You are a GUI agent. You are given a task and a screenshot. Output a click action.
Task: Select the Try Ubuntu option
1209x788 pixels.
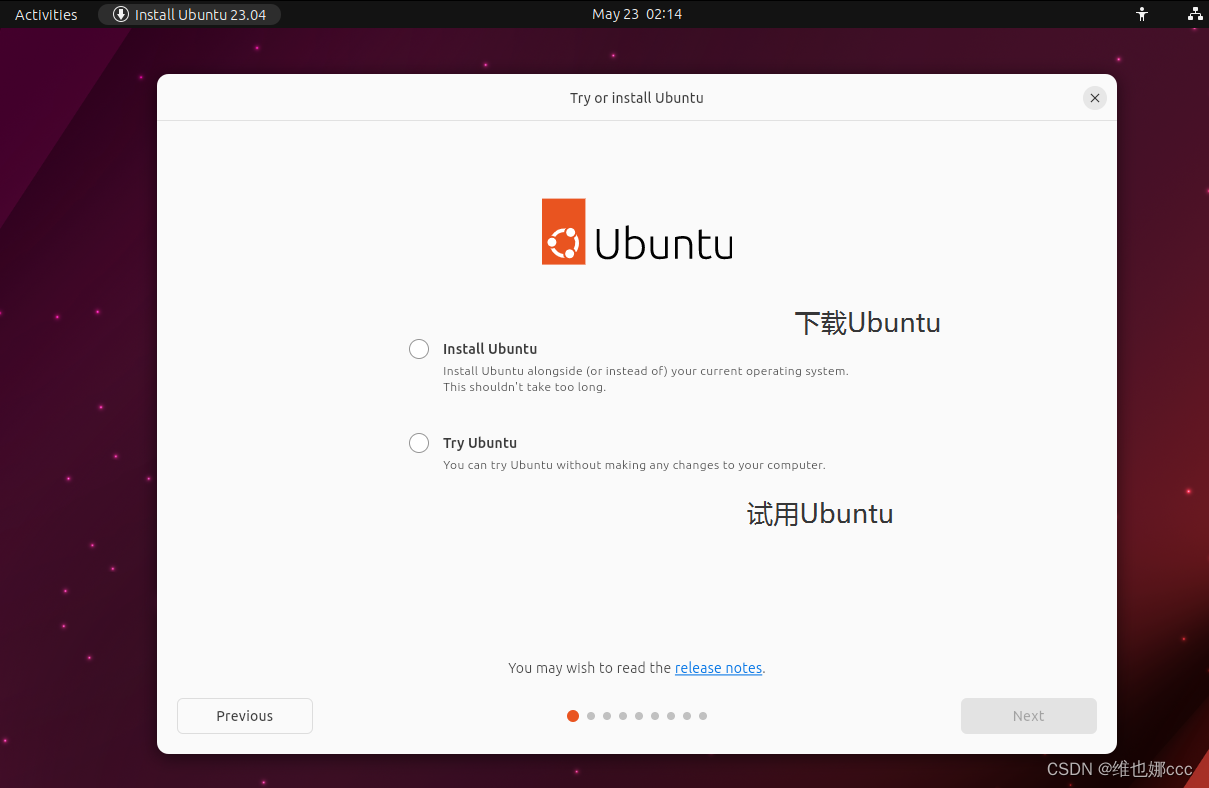(419, 443)
